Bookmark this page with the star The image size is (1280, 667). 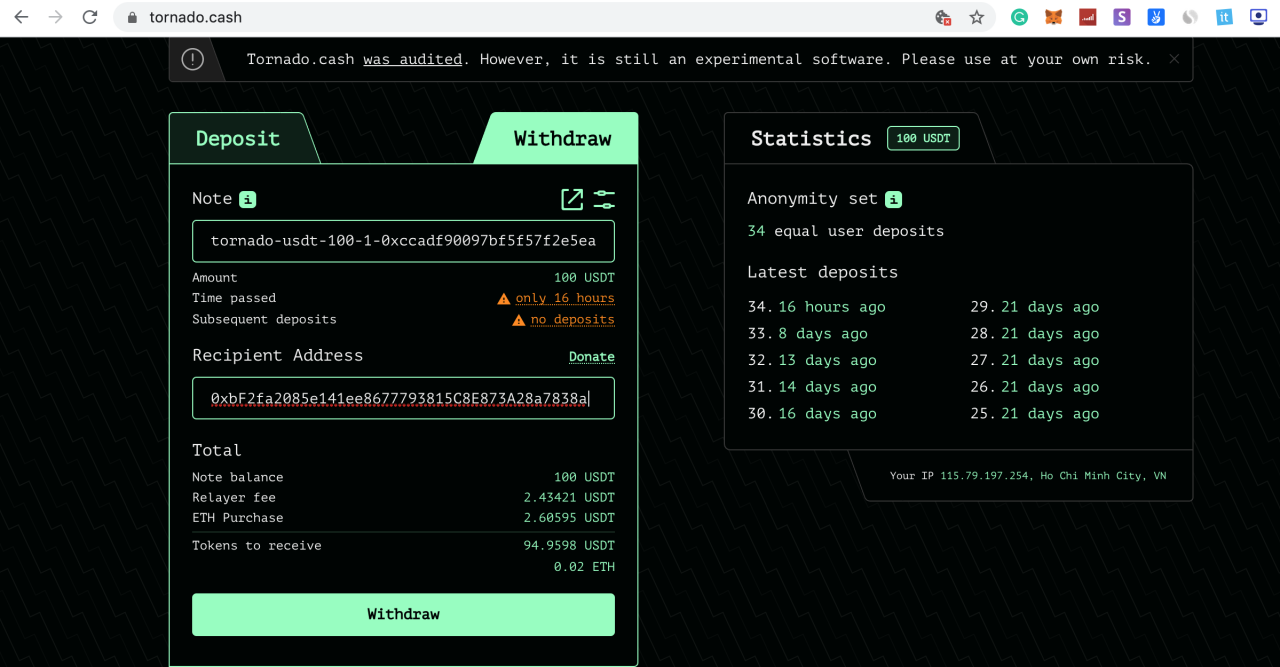[x=977, y=17]
